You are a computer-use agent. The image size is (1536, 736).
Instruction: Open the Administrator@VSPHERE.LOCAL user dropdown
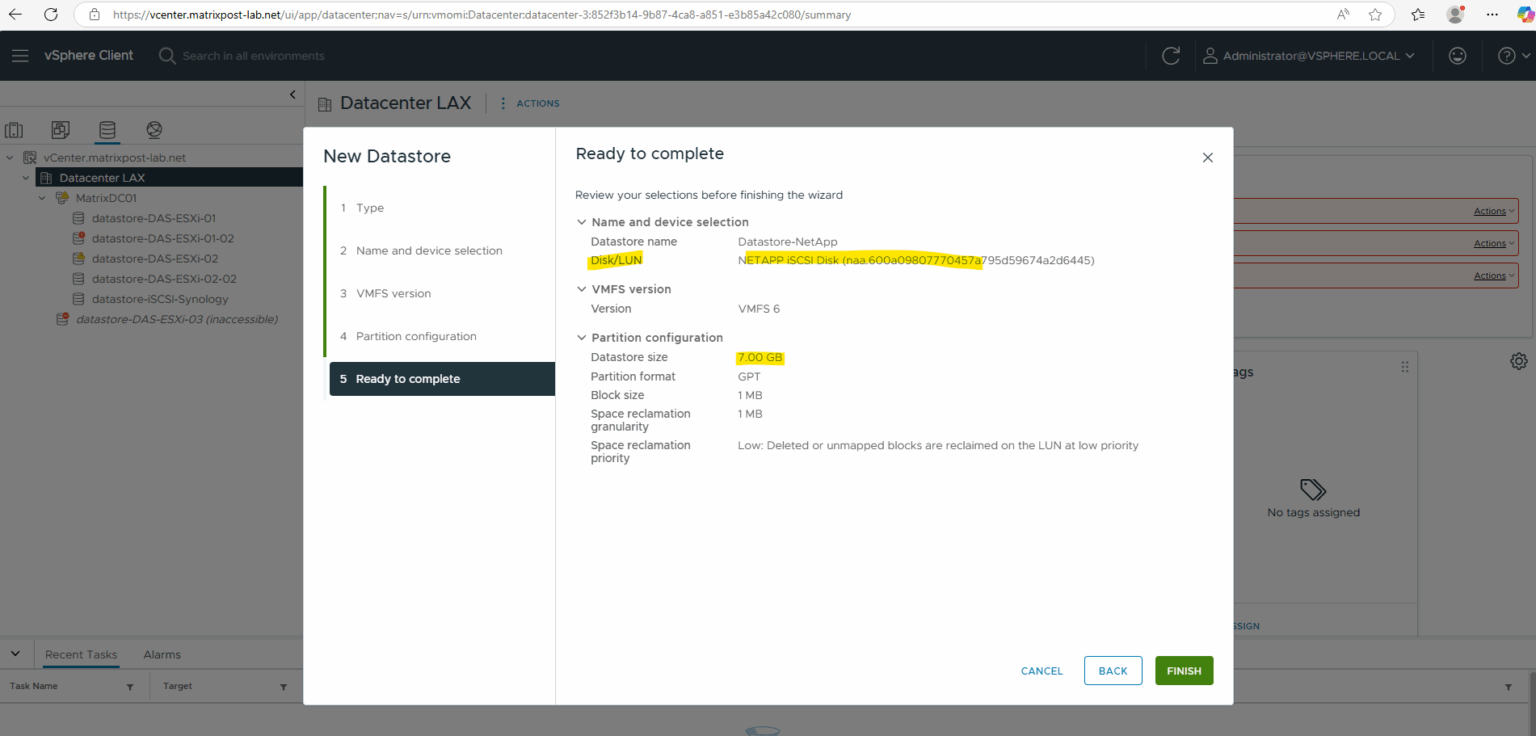tap(1311, 55)
